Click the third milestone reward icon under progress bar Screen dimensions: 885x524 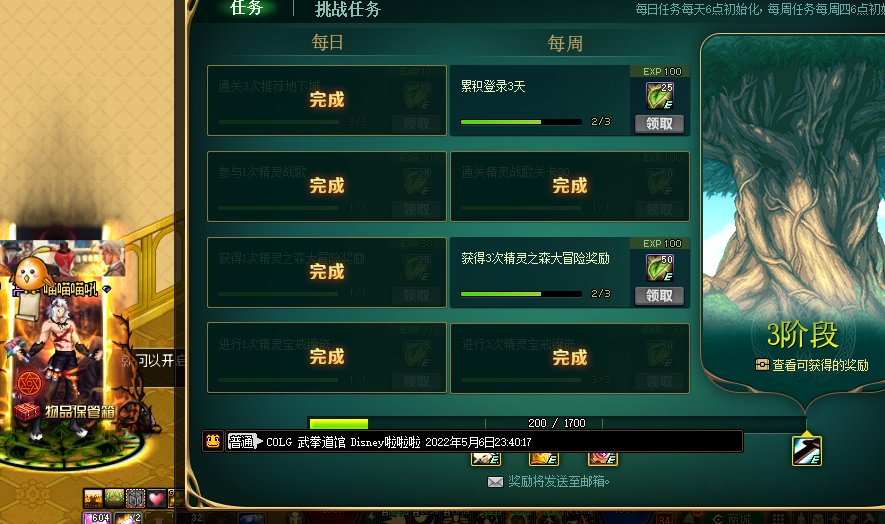point(602,458)
